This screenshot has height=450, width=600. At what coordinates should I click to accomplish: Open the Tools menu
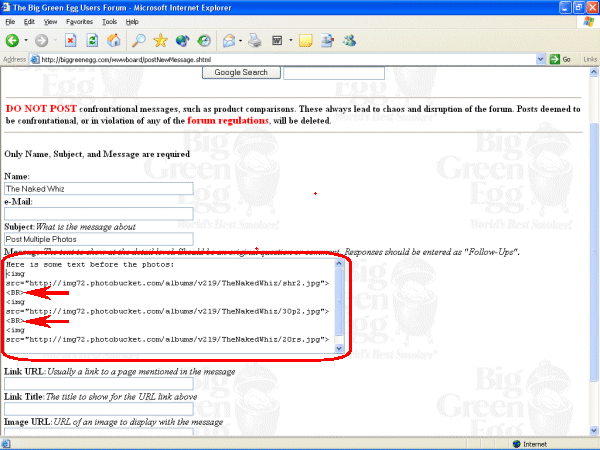click(x=109, y=22)
